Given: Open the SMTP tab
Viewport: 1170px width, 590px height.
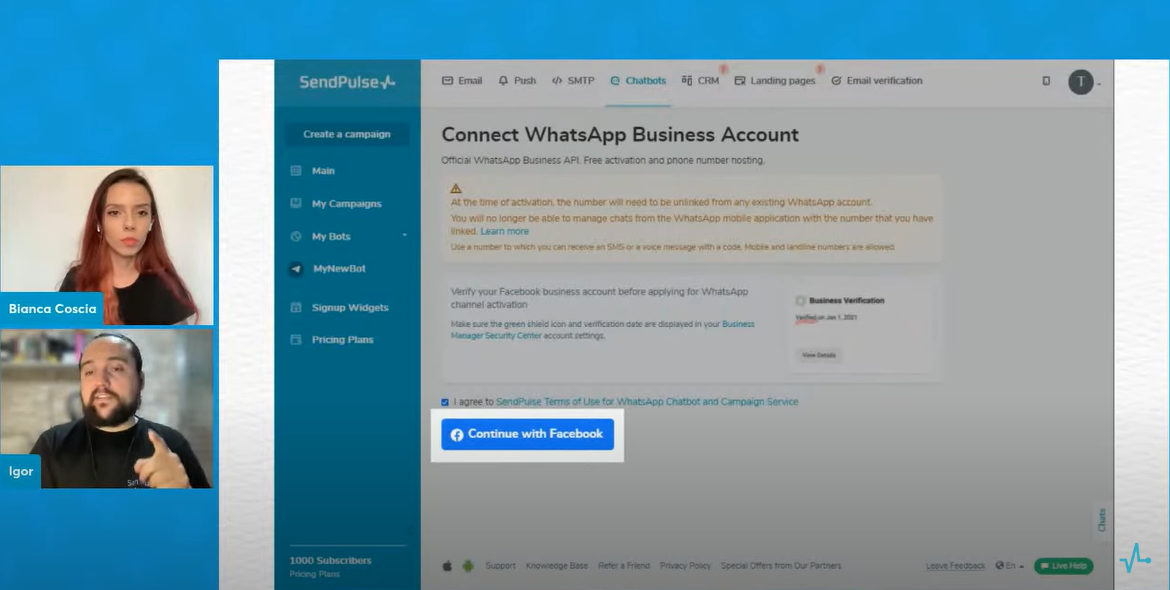Looking at the screenshot, I should [x=573, y=81].
